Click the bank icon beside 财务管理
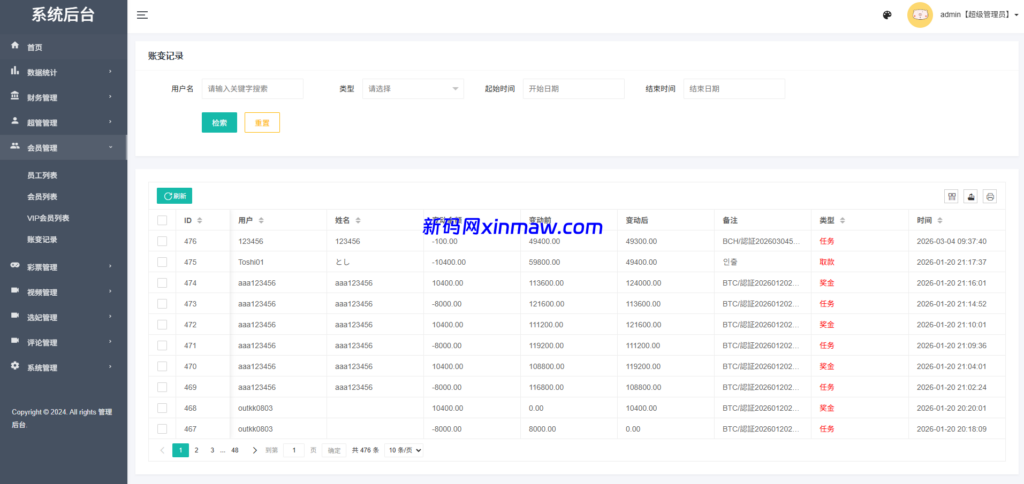 15,96
